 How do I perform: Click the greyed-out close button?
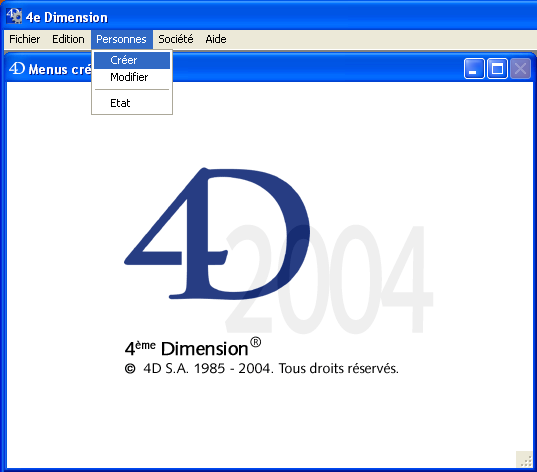tap(520, 69)
